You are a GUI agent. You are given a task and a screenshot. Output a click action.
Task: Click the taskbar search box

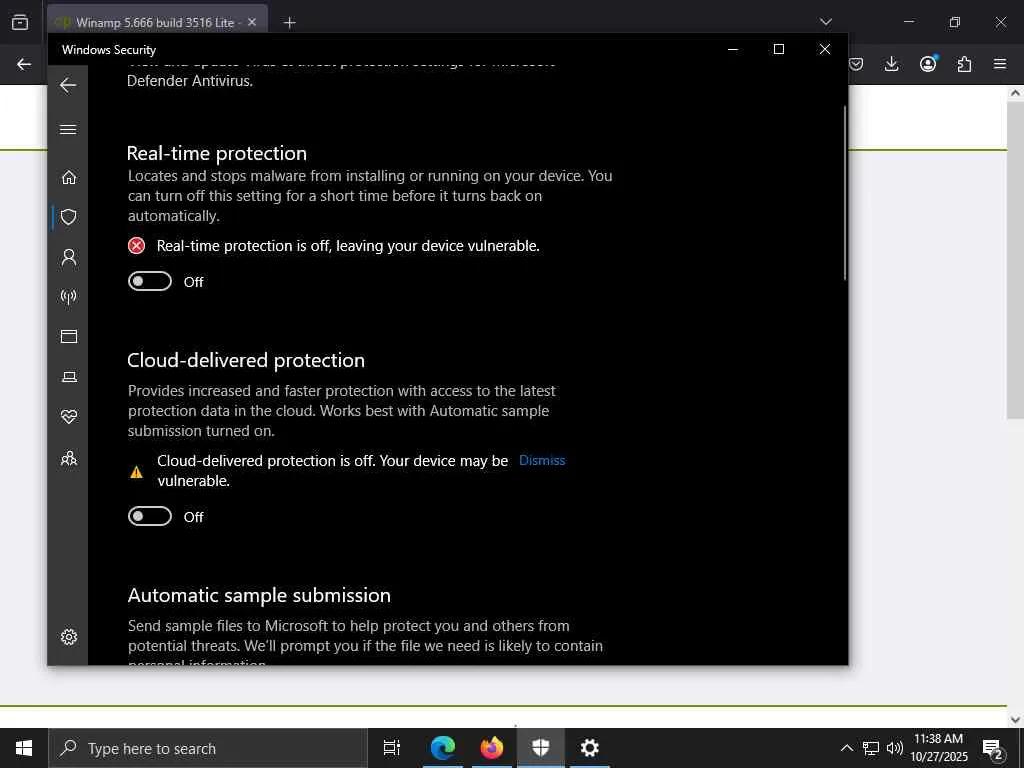(208, 748)
